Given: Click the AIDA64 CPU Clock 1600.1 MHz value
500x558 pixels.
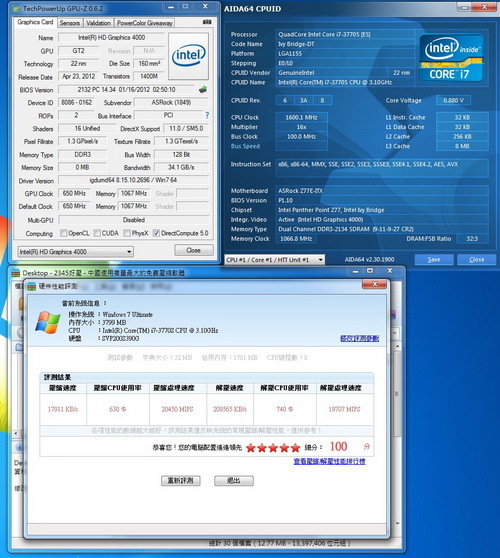Looking at the screenshot, I should click(x=301, y=117).
